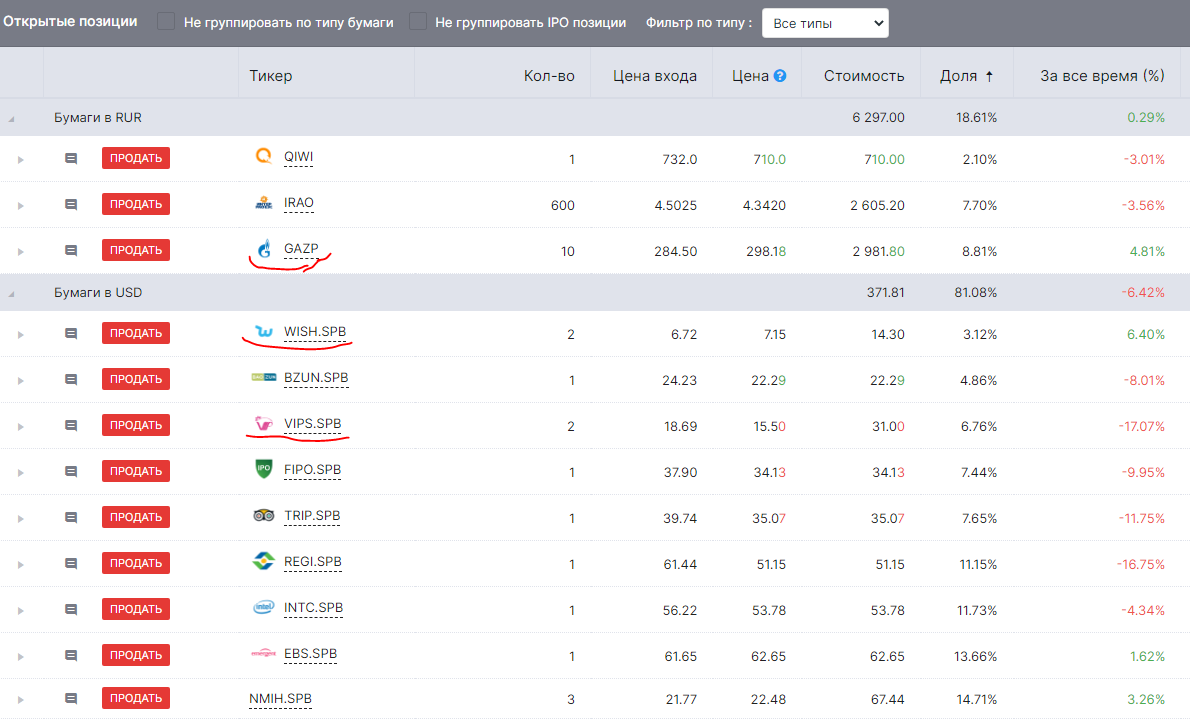The width and height of the screenshot is (1190, 722).
Task: Open the comment icon for REGI.SPB
Action: pos(71,563)
